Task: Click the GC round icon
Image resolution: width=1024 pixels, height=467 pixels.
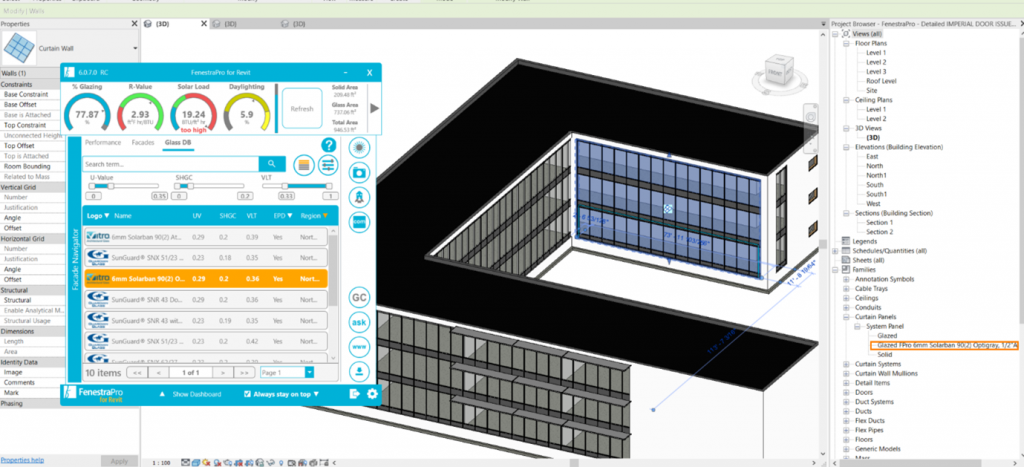Action: click(x=359, y=297)
